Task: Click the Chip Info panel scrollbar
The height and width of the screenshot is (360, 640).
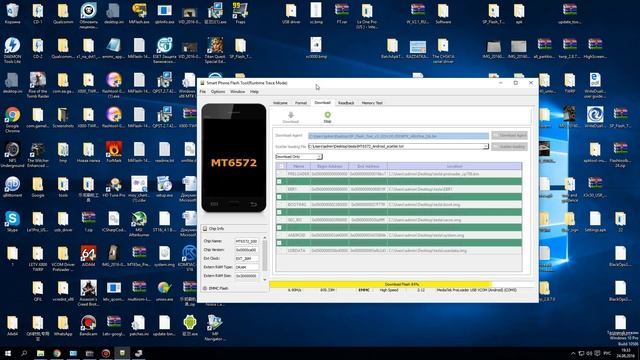Action: click(264, 258)
